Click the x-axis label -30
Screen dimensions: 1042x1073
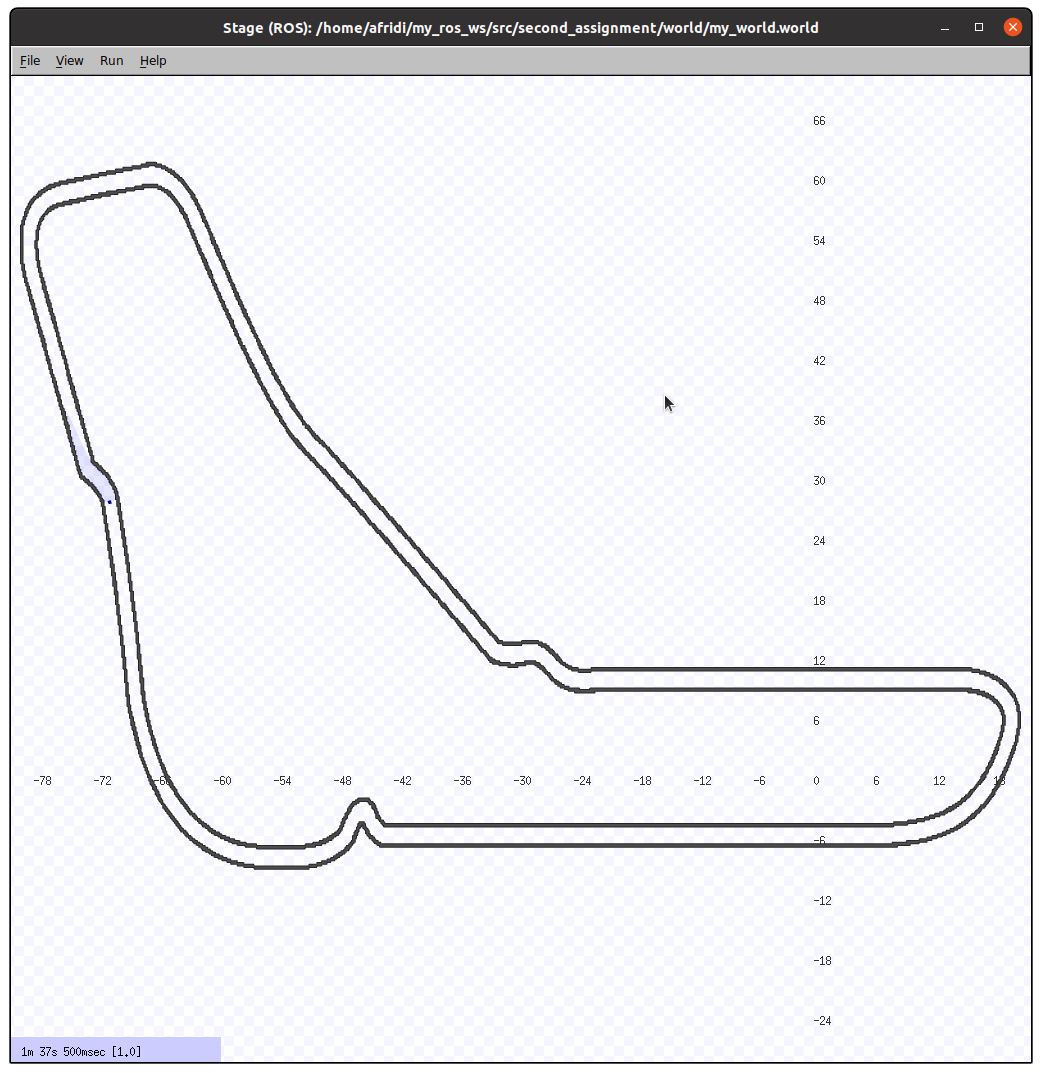pyautogui.click(x=523, y=781)
